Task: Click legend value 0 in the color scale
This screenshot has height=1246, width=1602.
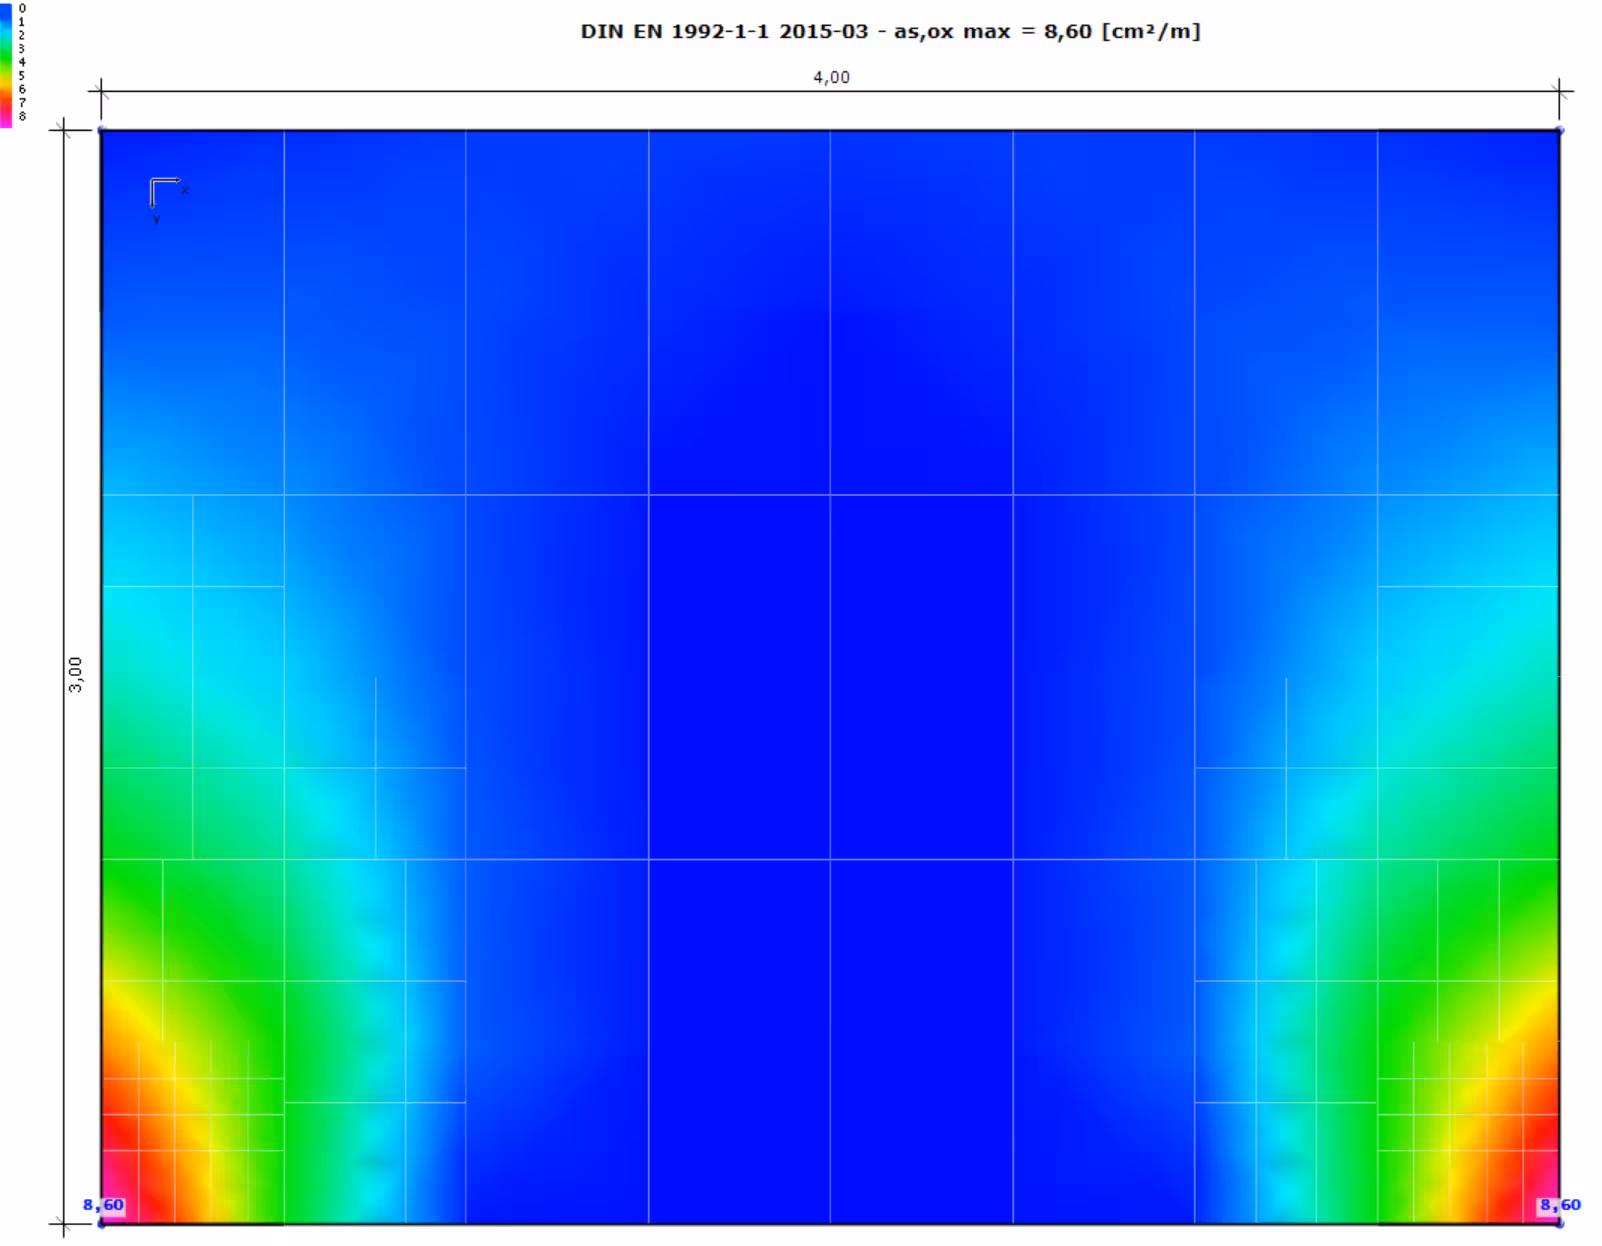Action: pos(22,8)
